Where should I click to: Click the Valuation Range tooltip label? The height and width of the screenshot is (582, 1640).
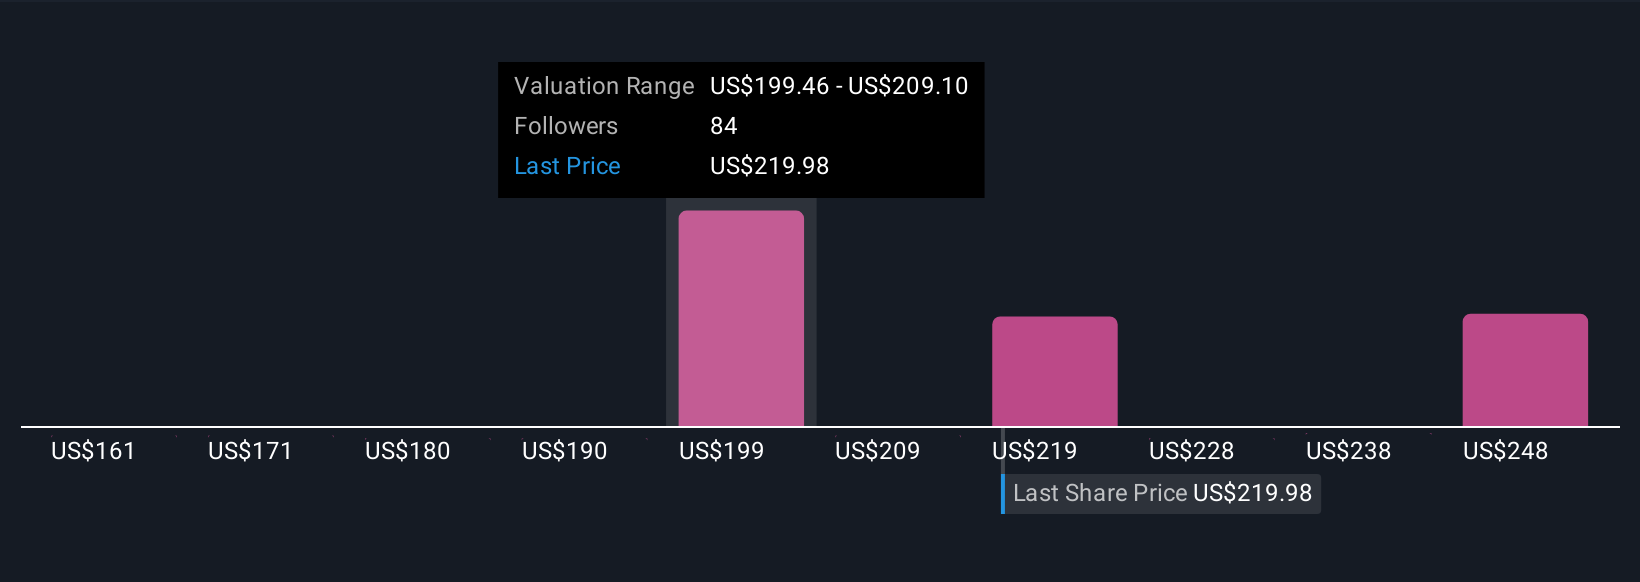tap(604, 86)
